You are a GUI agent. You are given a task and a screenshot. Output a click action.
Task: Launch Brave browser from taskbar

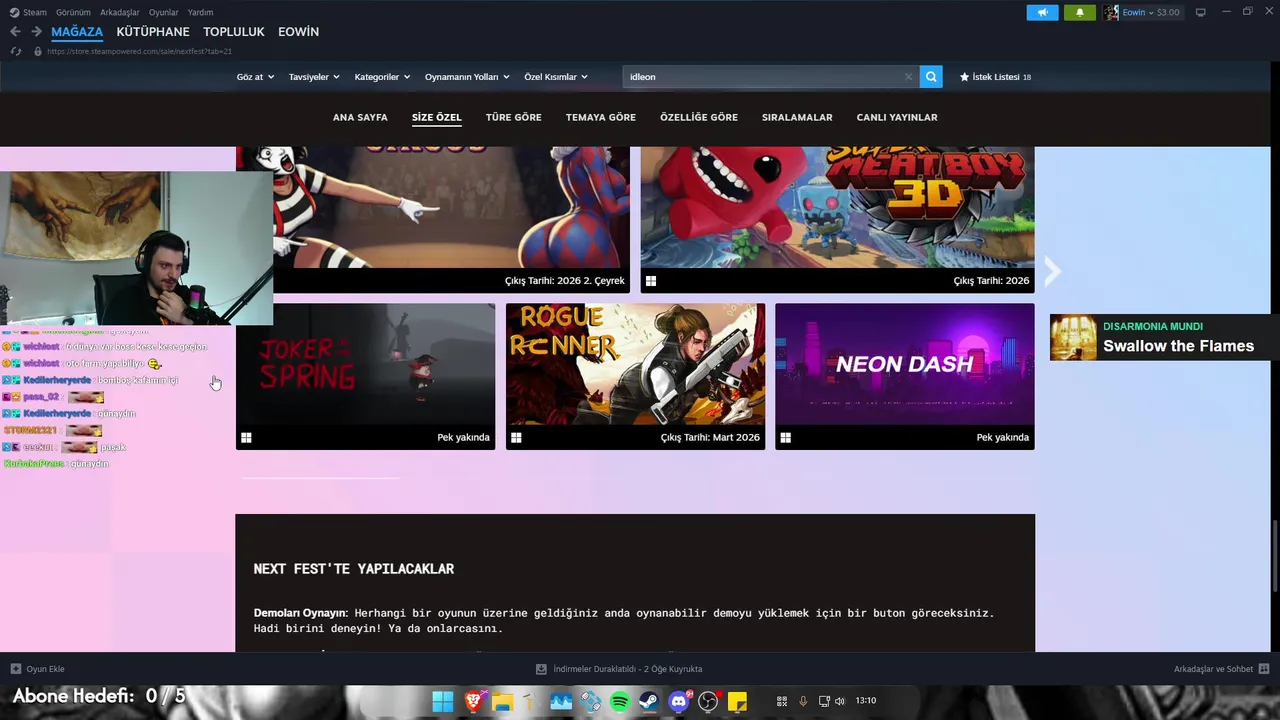473,701
